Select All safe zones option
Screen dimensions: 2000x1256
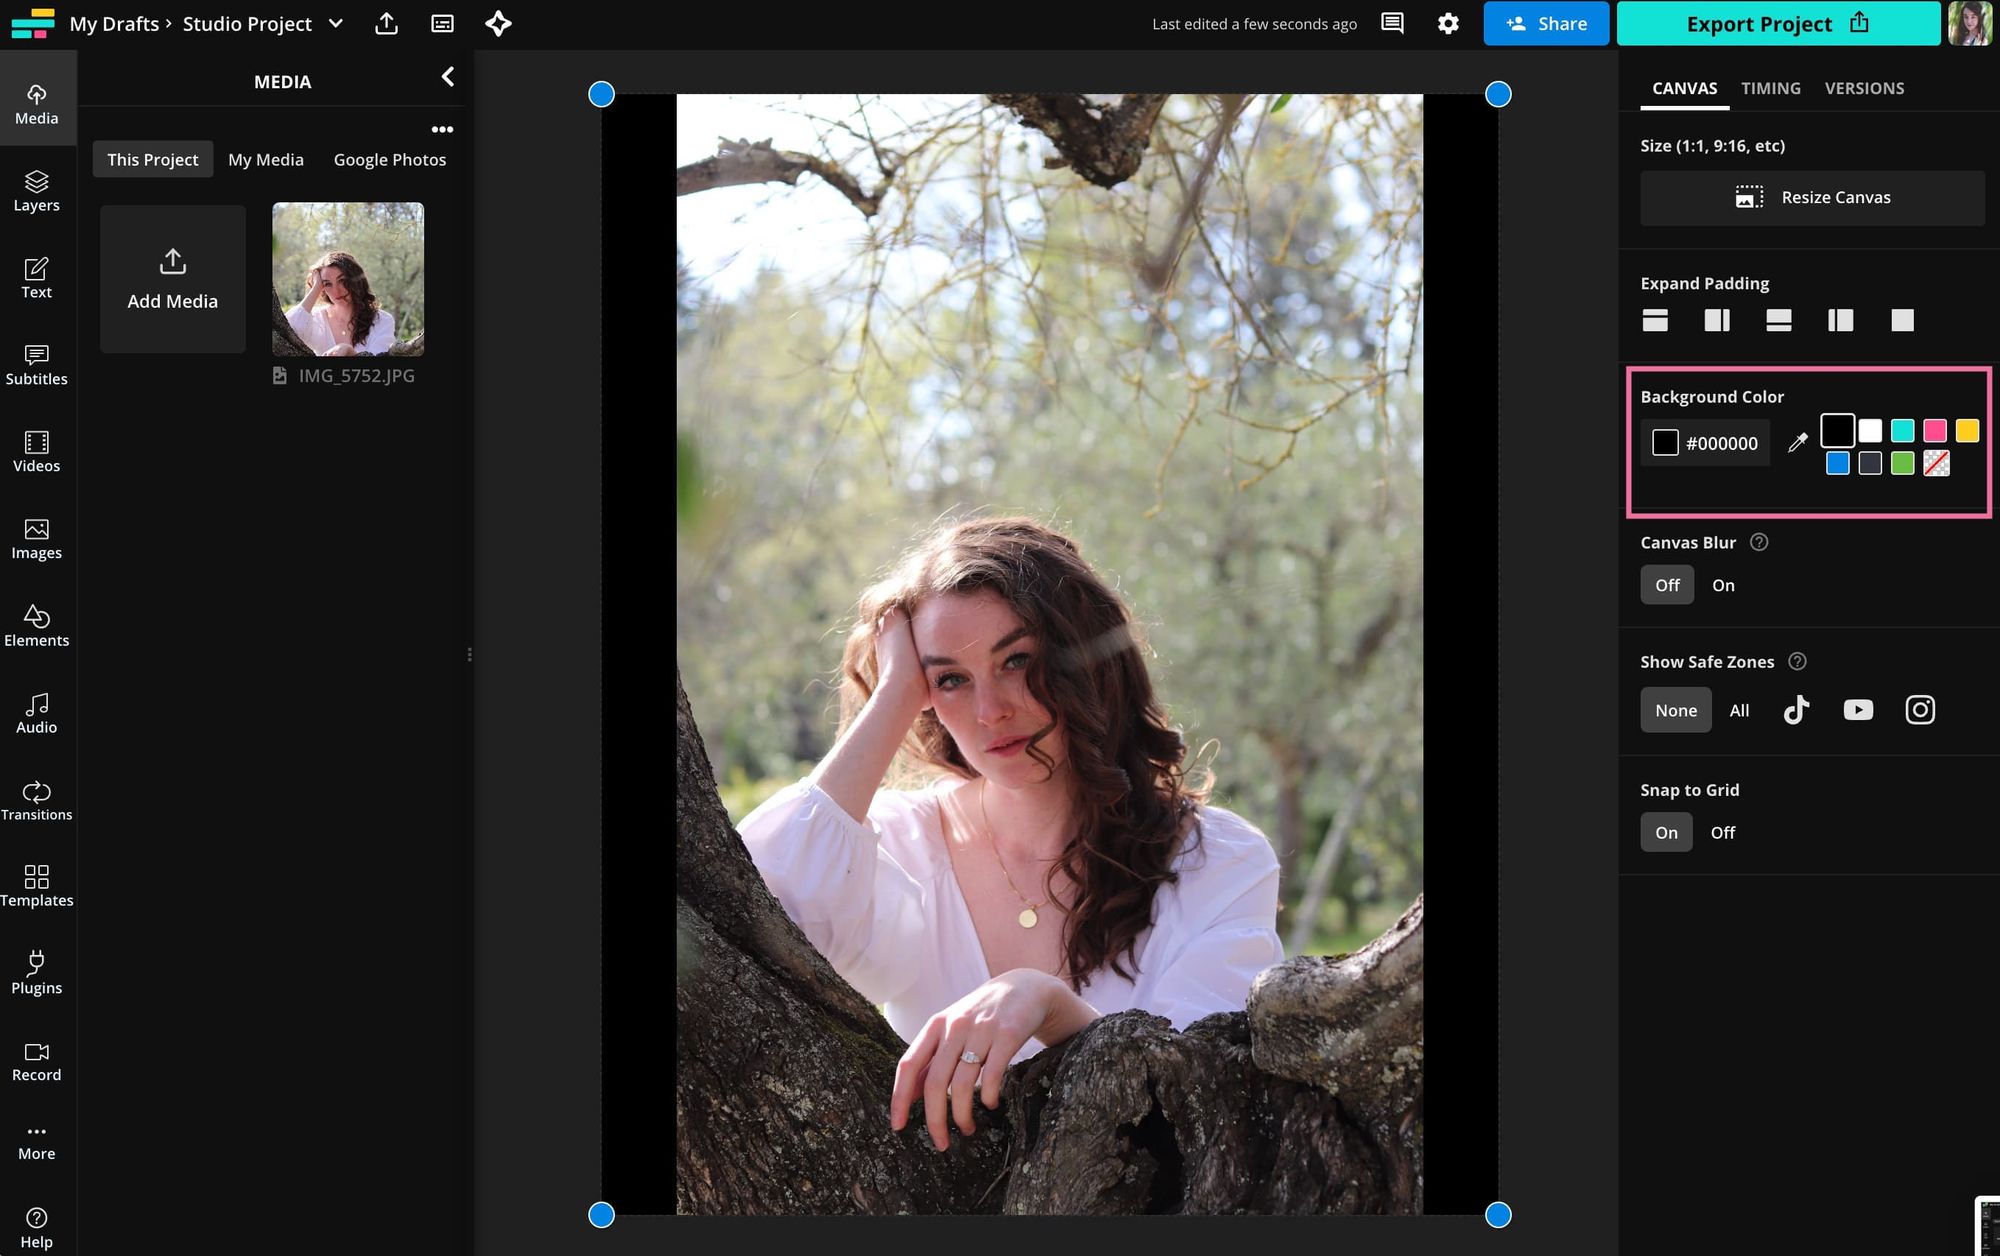(x=1739, y=710)
